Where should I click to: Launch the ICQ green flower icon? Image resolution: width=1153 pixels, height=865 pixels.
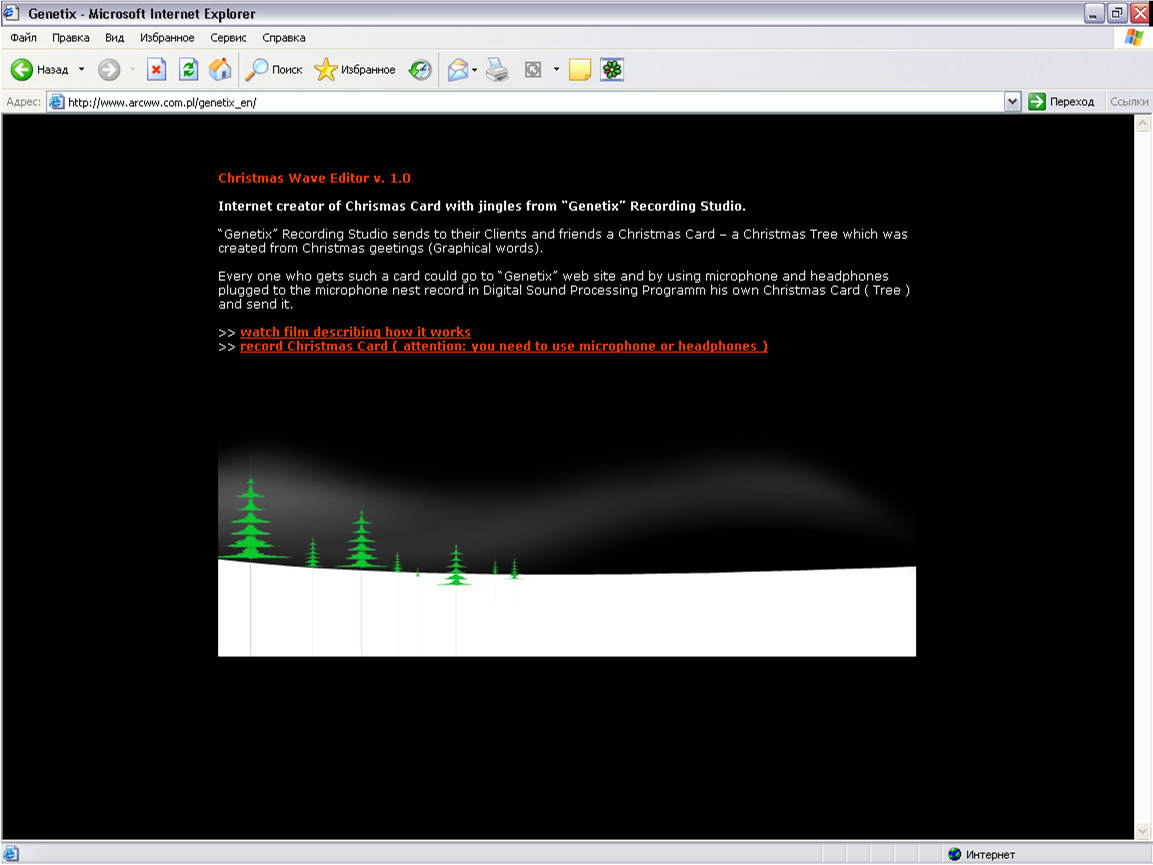(612, 70)
